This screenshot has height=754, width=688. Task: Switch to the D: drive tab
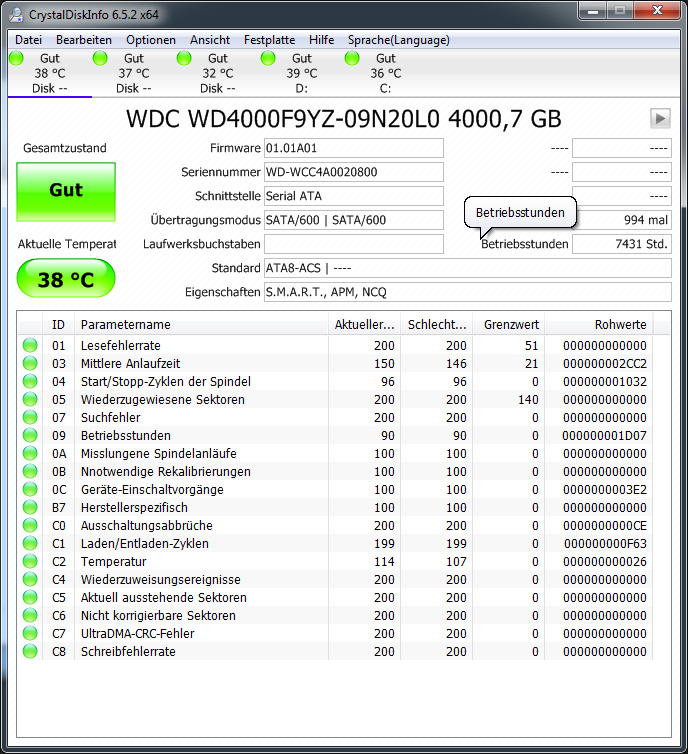tap(301, 73)
